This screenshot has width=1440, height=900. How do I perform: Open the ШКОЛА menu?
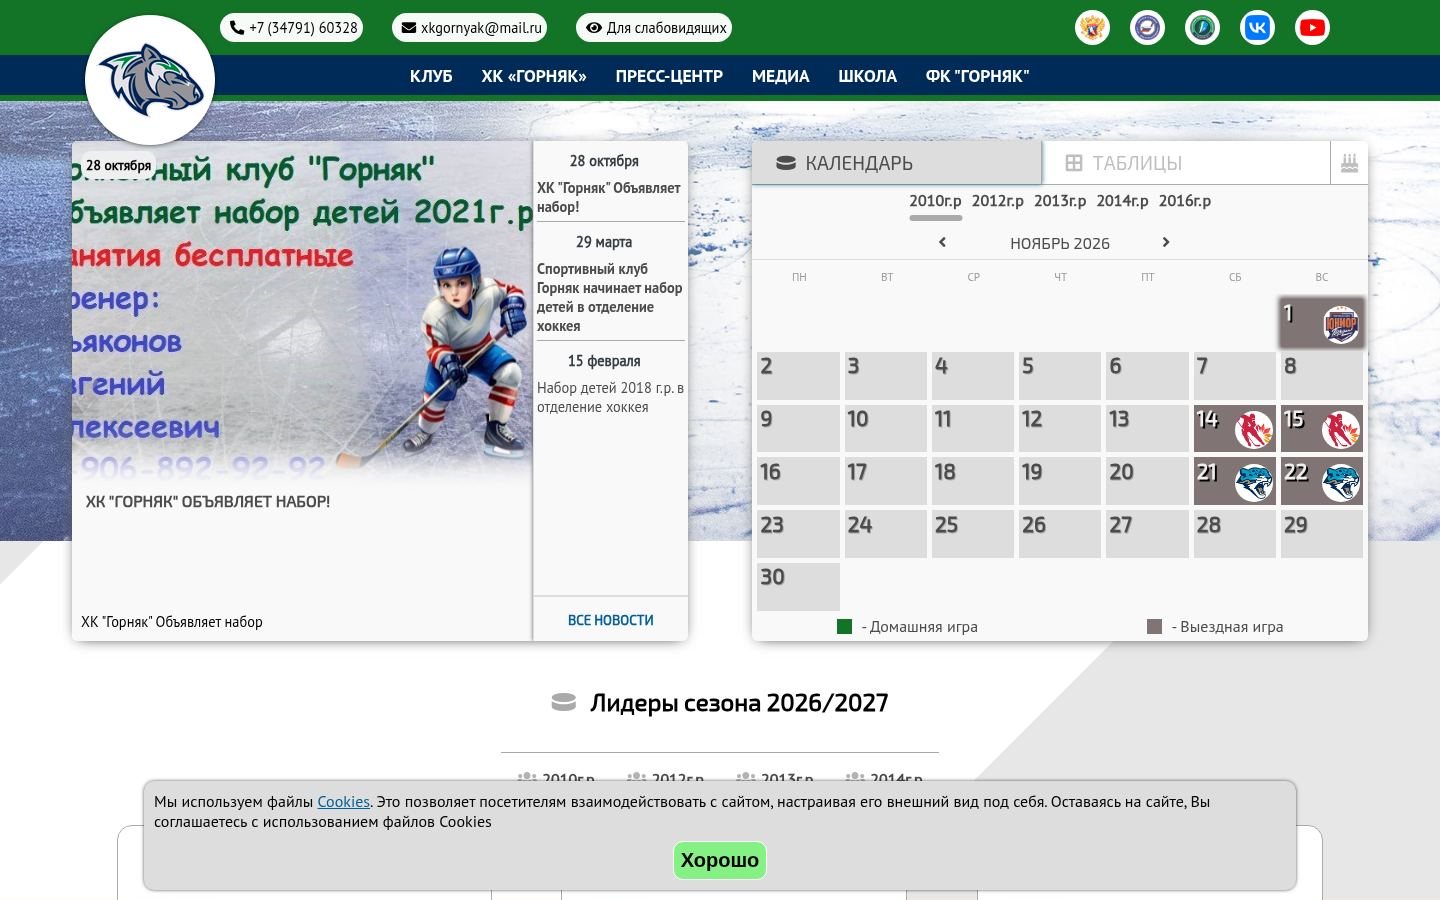tap(867, 76)
